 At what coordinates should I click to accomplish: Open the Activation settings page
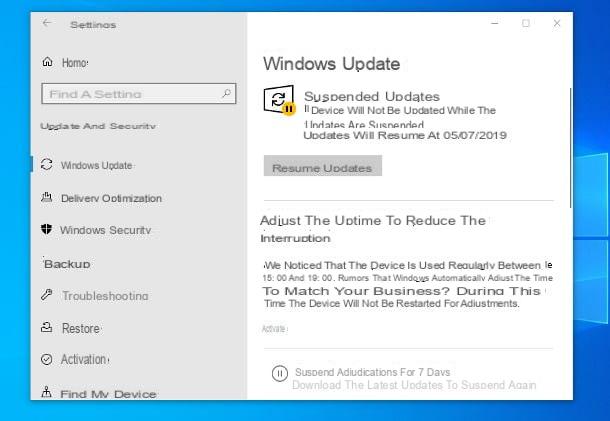point(84,360)
